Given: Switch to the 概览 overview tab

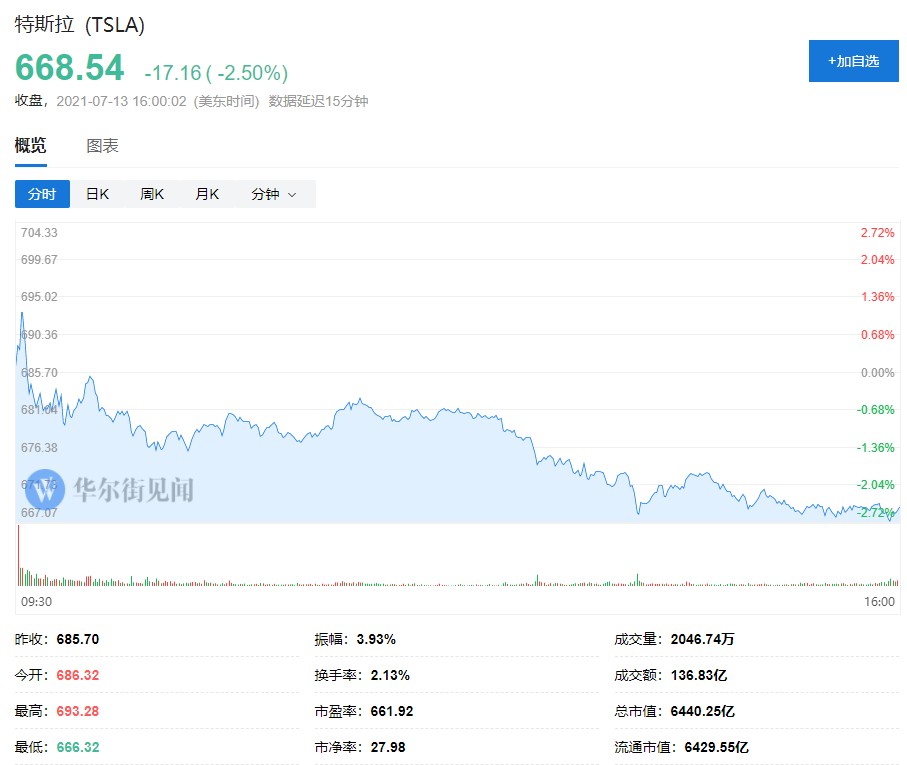Looking at the screenshot, I should 30,146.
